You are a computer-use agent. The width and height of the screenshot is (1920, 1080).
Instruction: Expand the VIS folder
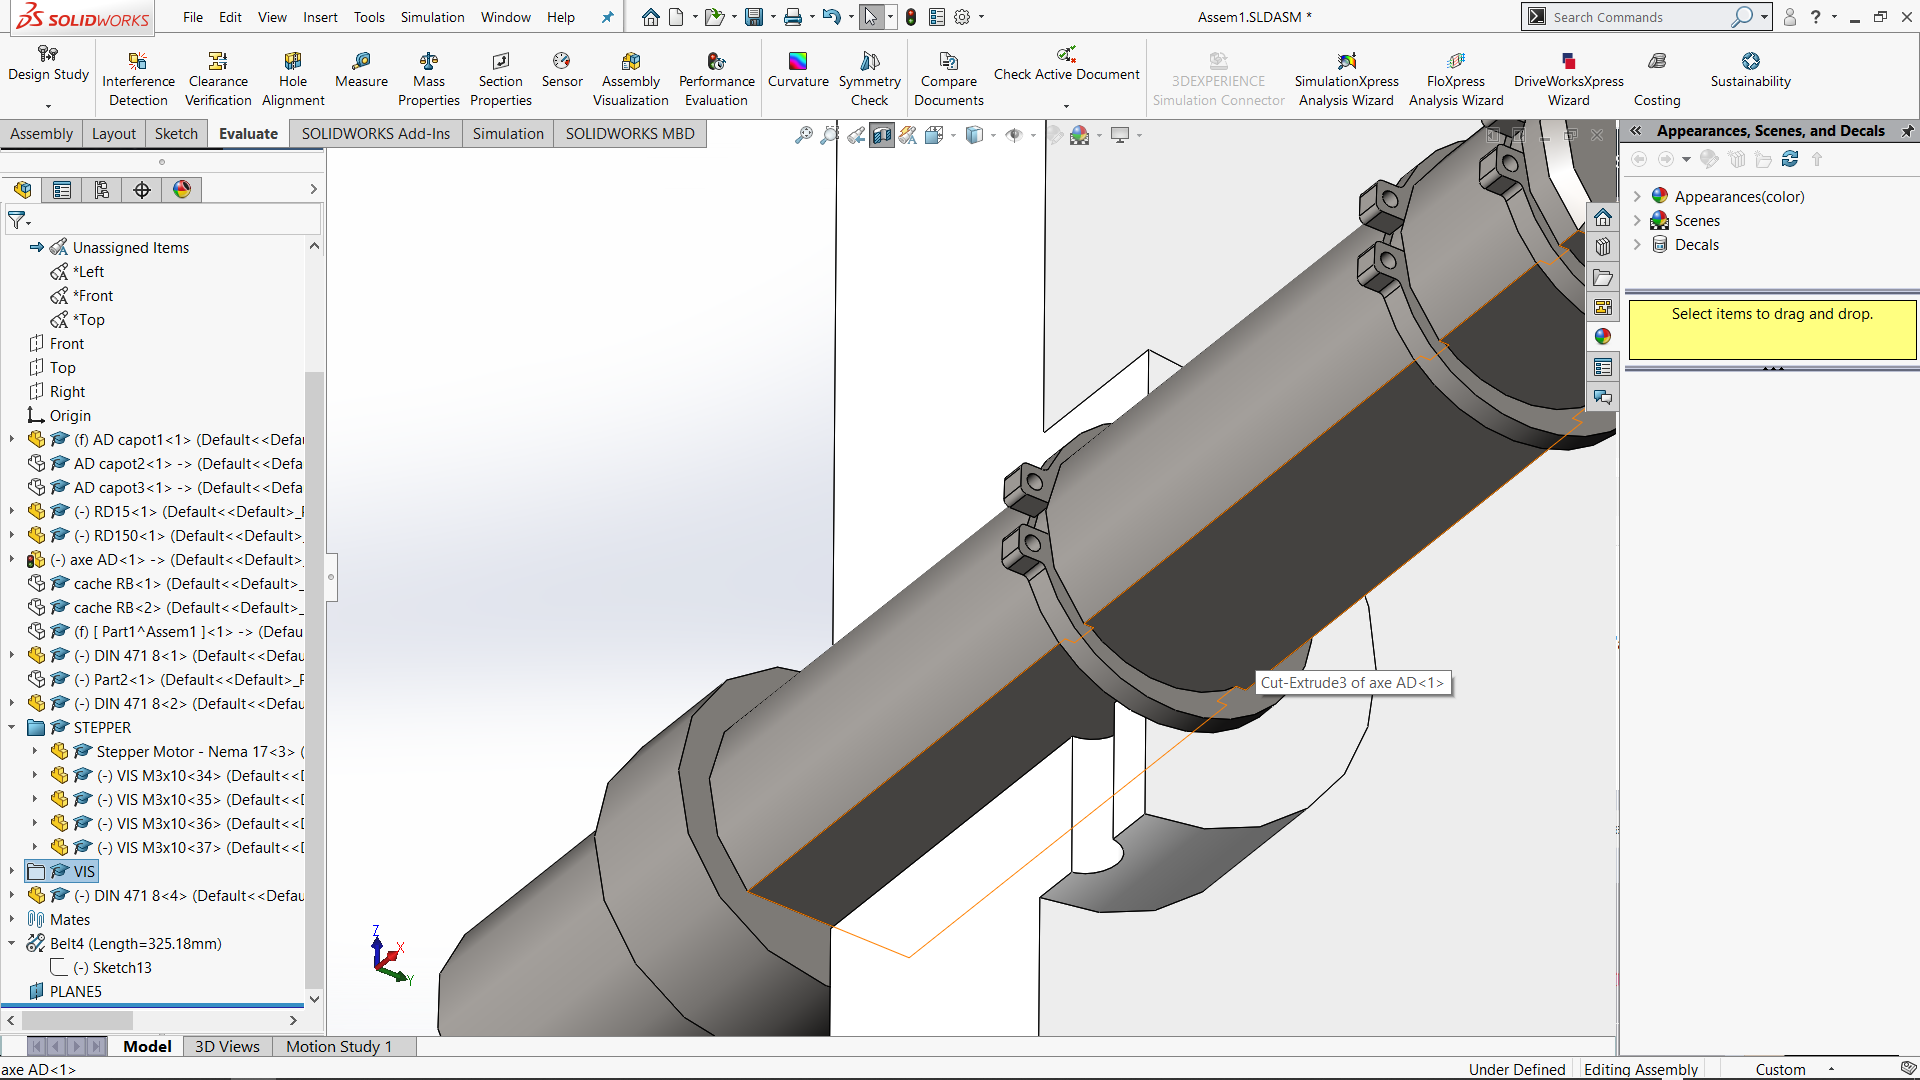[x=12, y=872]
